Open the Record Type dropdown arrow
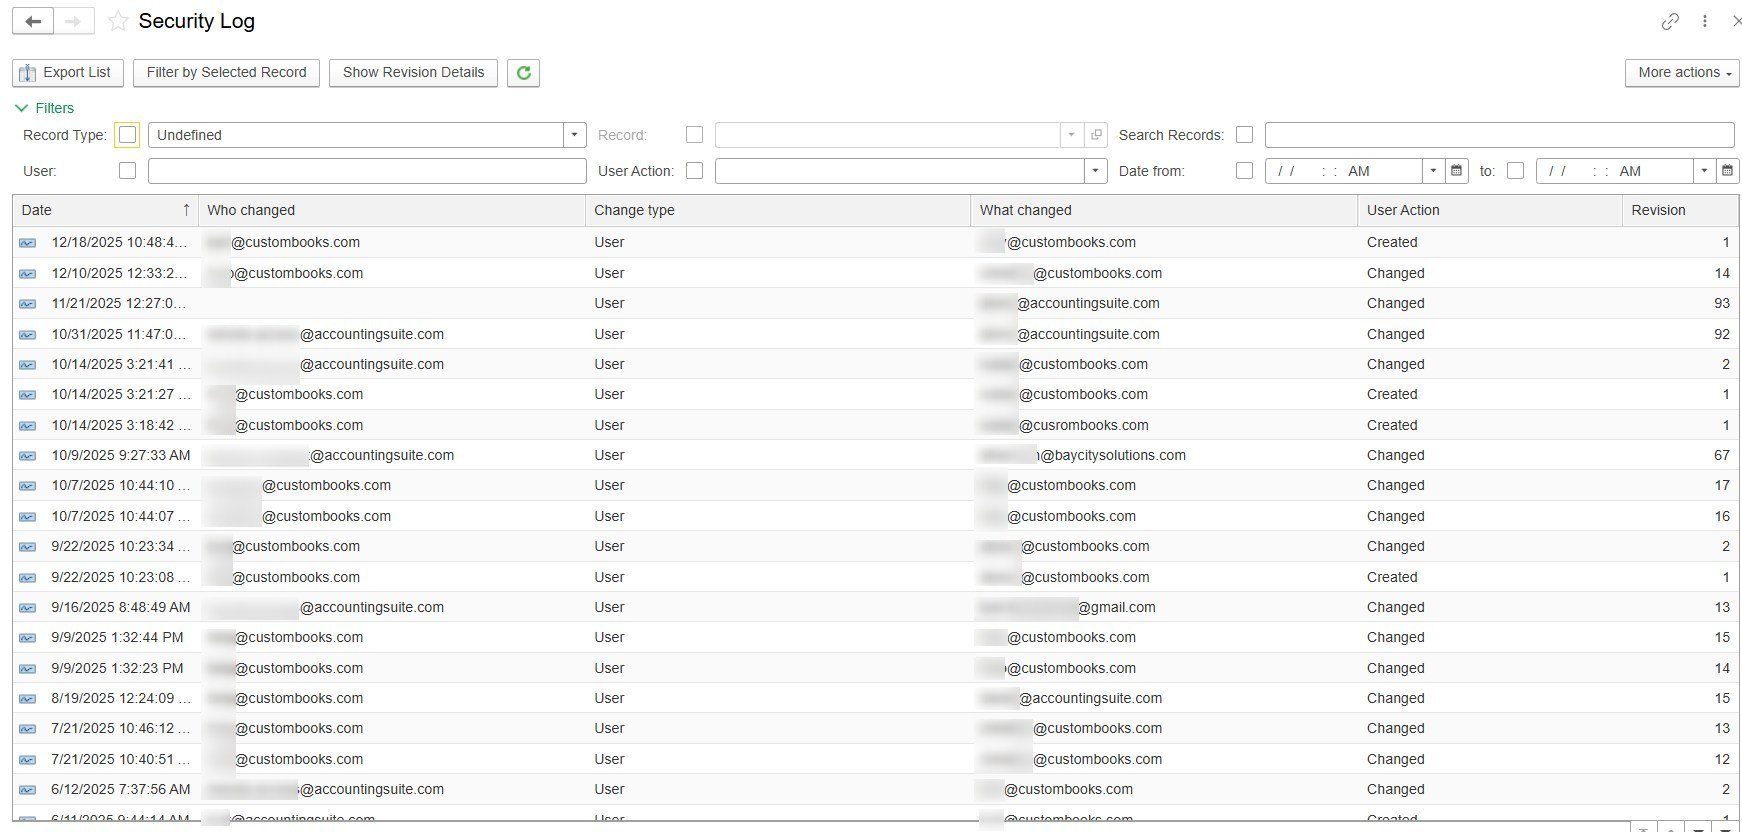Image resolution: width=1742 pixels, height=832 pixels. coord(574,135)
